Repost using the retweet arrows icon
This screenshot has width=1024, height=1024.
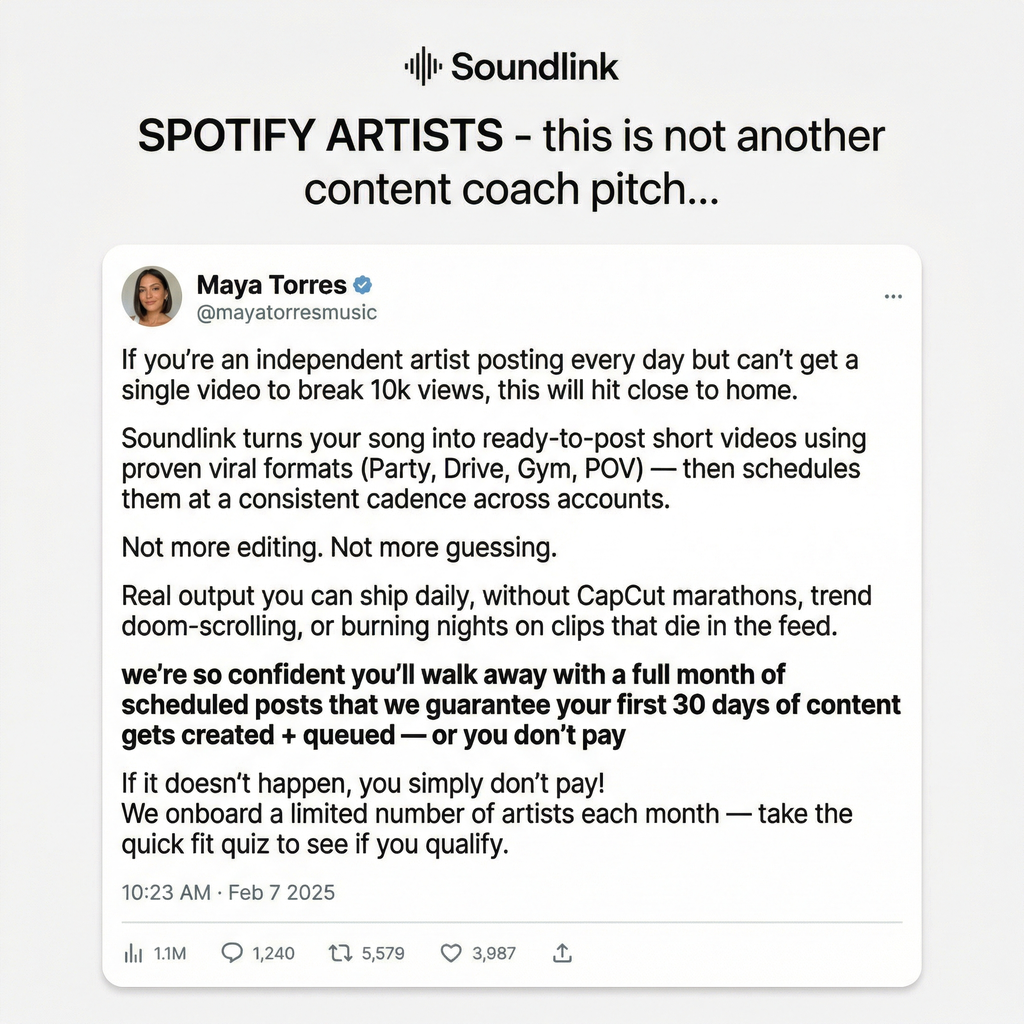click(x=340, y=953)
